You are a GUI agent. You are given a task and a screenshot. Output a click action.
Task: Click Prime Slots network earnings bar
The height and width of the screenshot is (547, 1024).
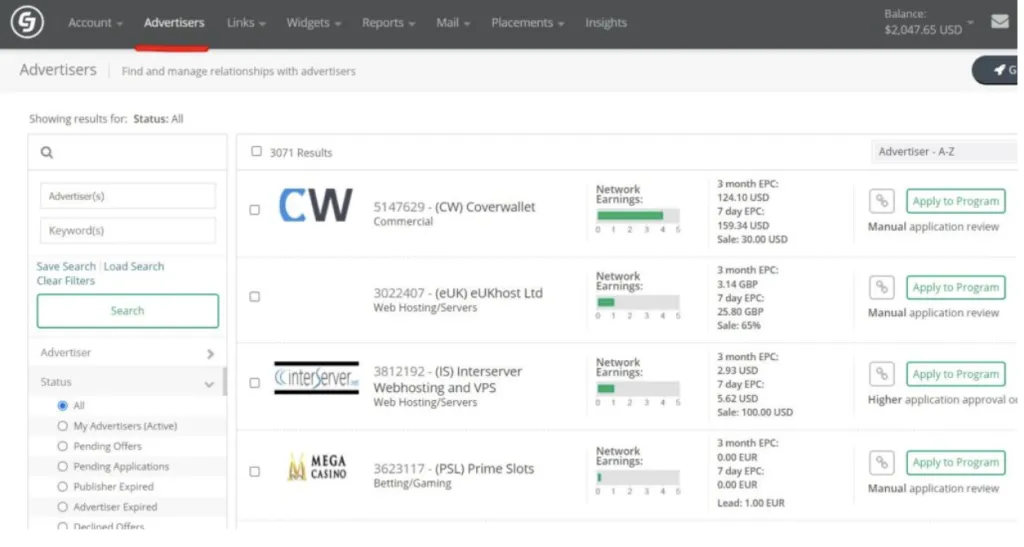(637, 477)
